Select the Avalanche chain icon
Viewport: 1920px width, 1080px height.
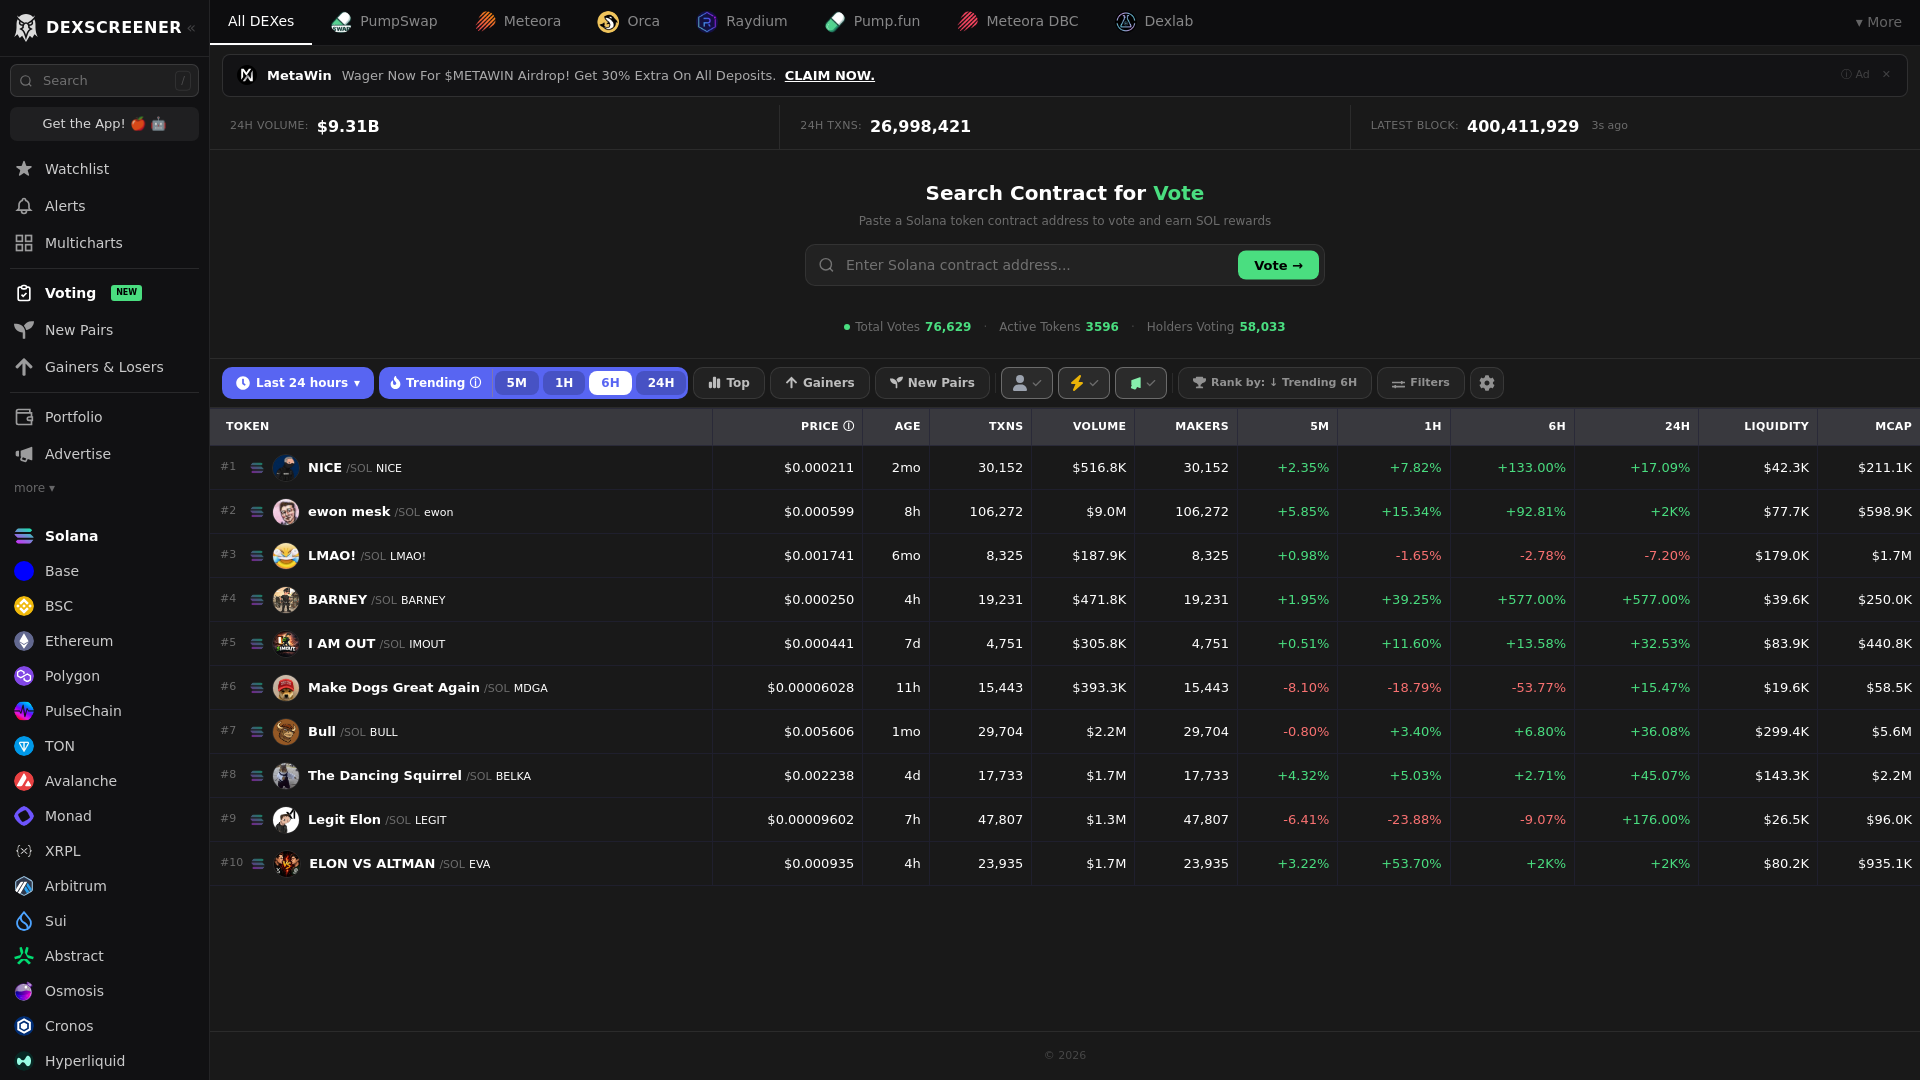coord(24,781)
